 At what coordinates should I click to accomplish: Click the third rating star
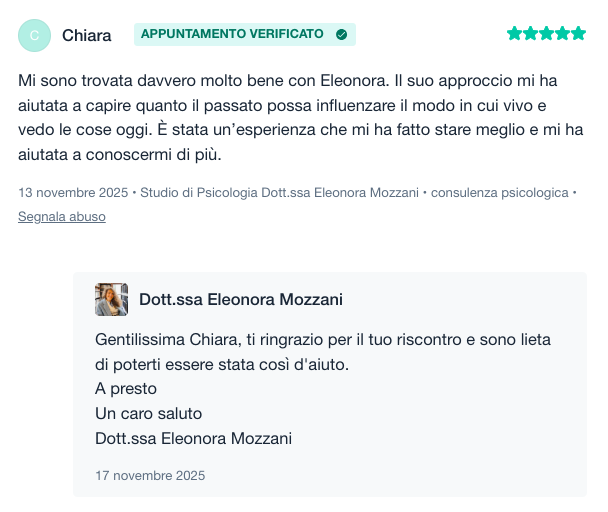[546, 34]
